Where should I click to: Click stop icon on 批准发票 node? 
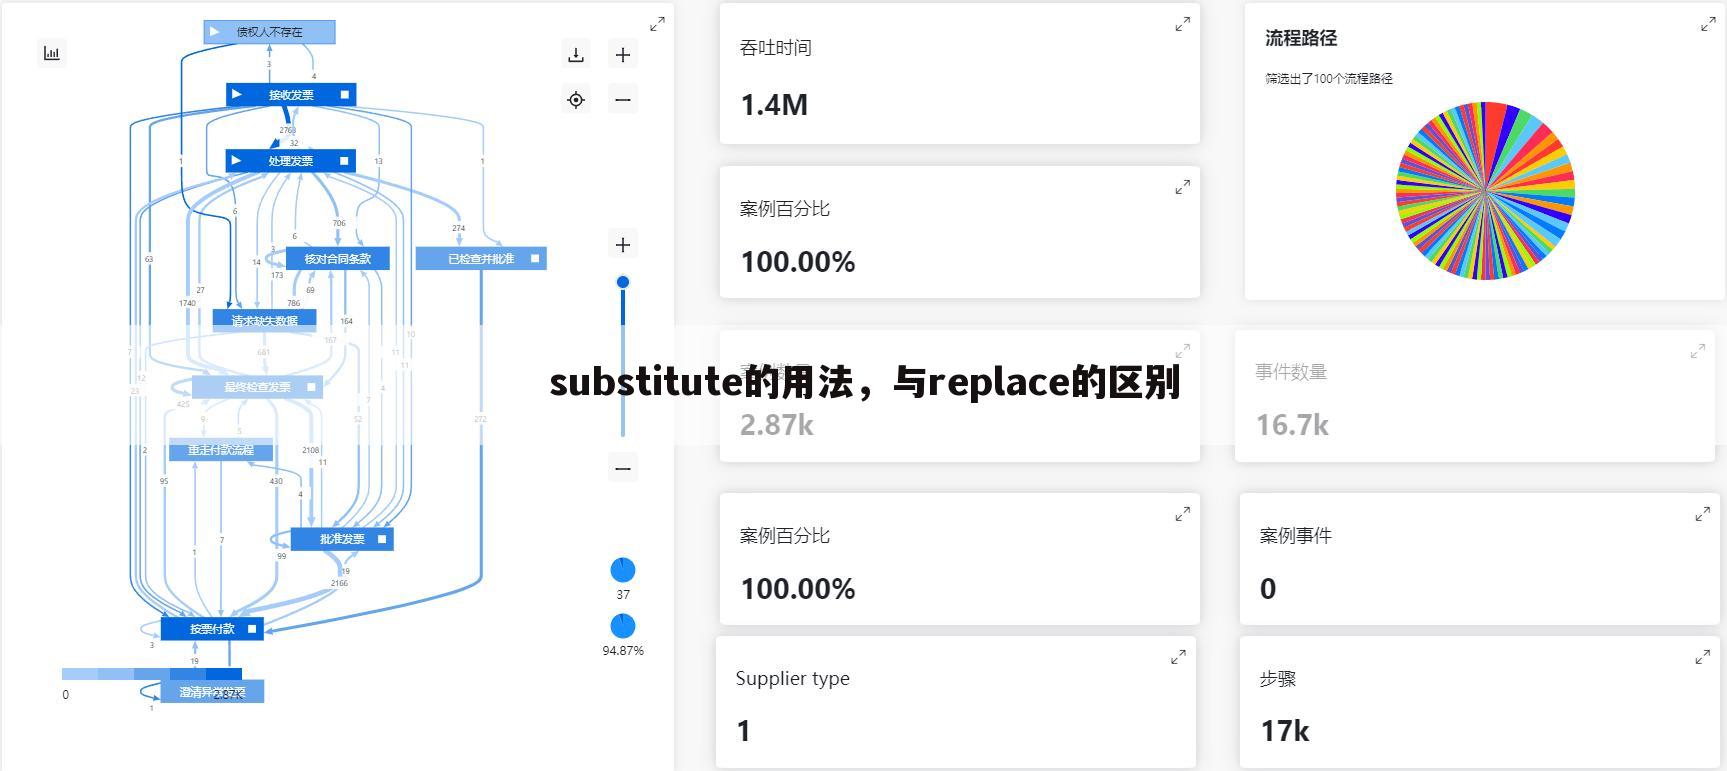point(382,539)
